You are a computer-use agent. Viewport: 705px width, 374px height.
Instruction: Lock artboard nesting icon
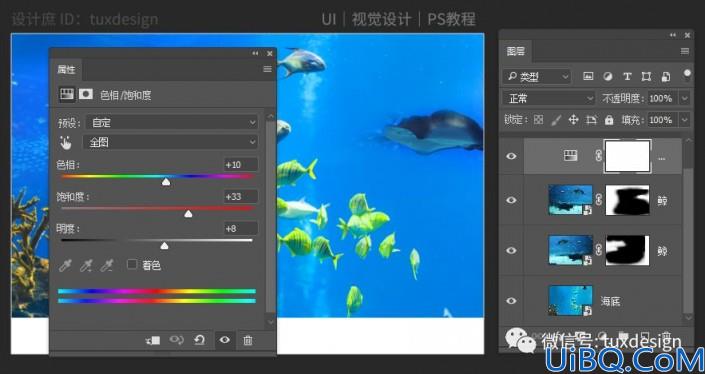[x=591, y=120]
